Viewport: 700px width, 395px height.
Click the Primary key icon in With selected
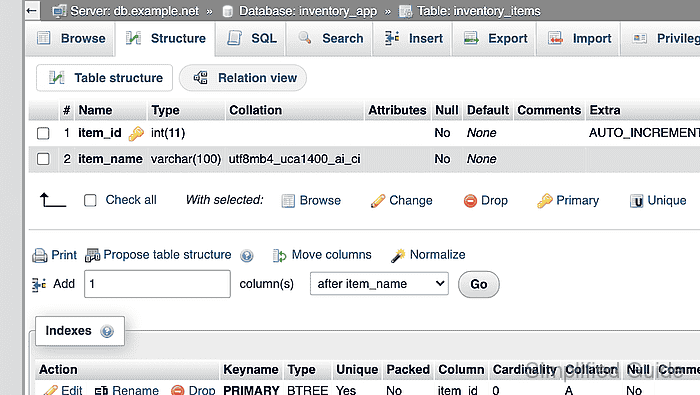545,201
